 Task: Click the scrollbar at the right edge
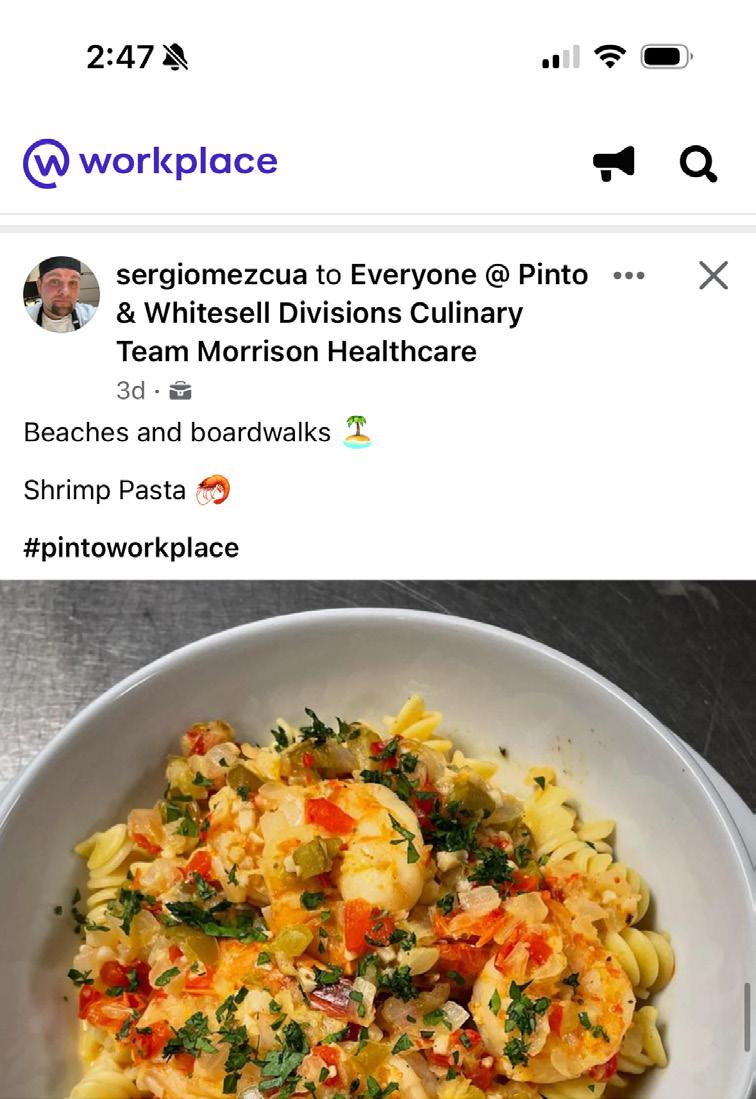click(x=746, y=1015)
